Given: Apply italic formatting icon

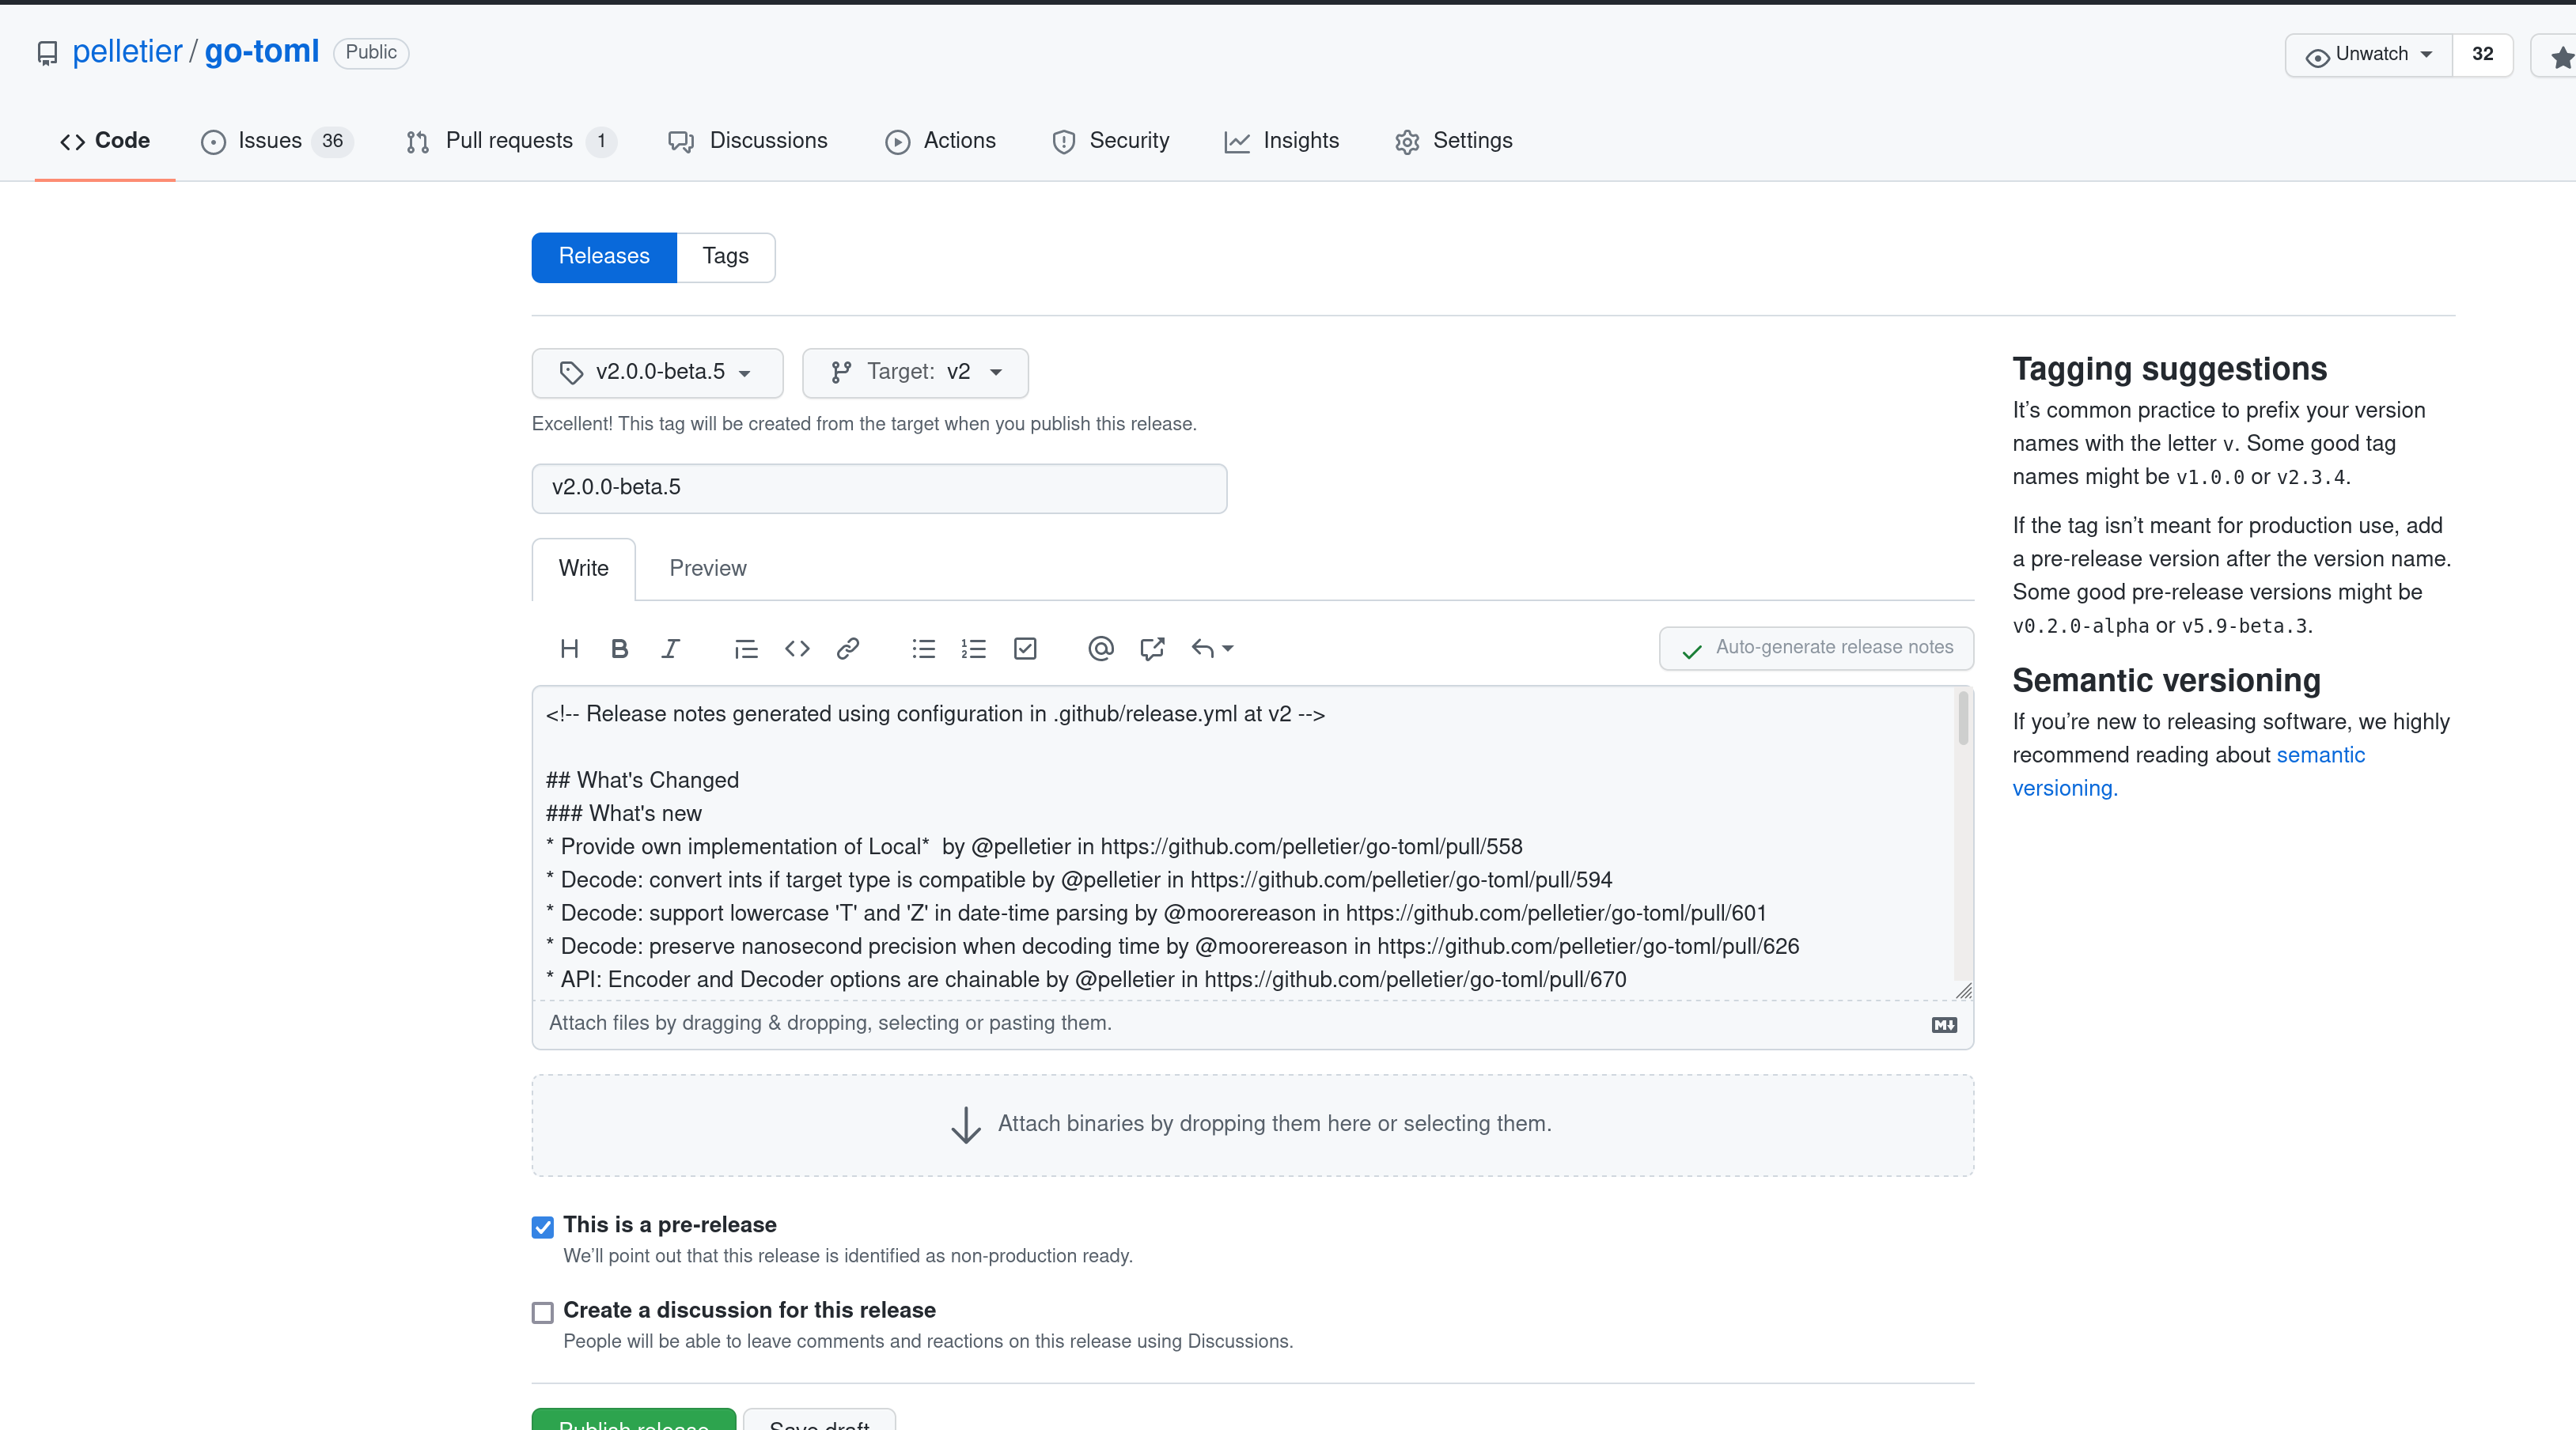Looking at the screenshot, I should (x=670, y=649).
